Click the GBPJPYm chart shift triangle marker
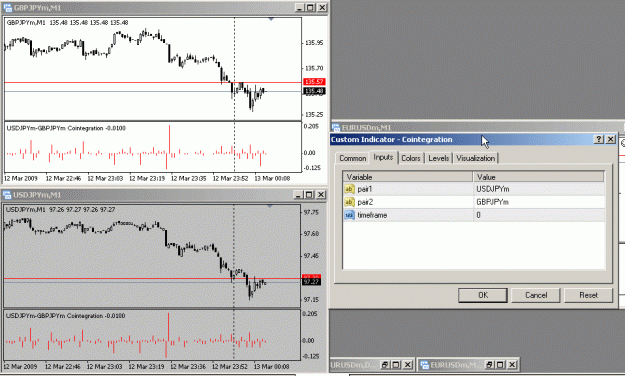Image resolution: width=625 pixels, height=376 pixels. coord(271,19)
